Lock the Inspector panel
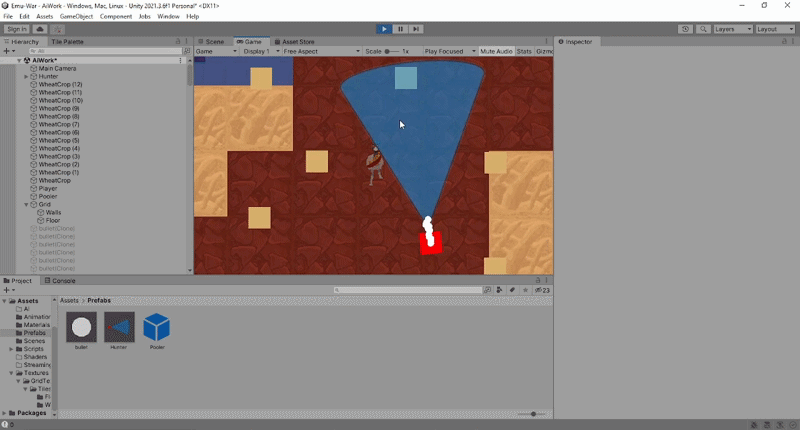 [x=783, y=41]
